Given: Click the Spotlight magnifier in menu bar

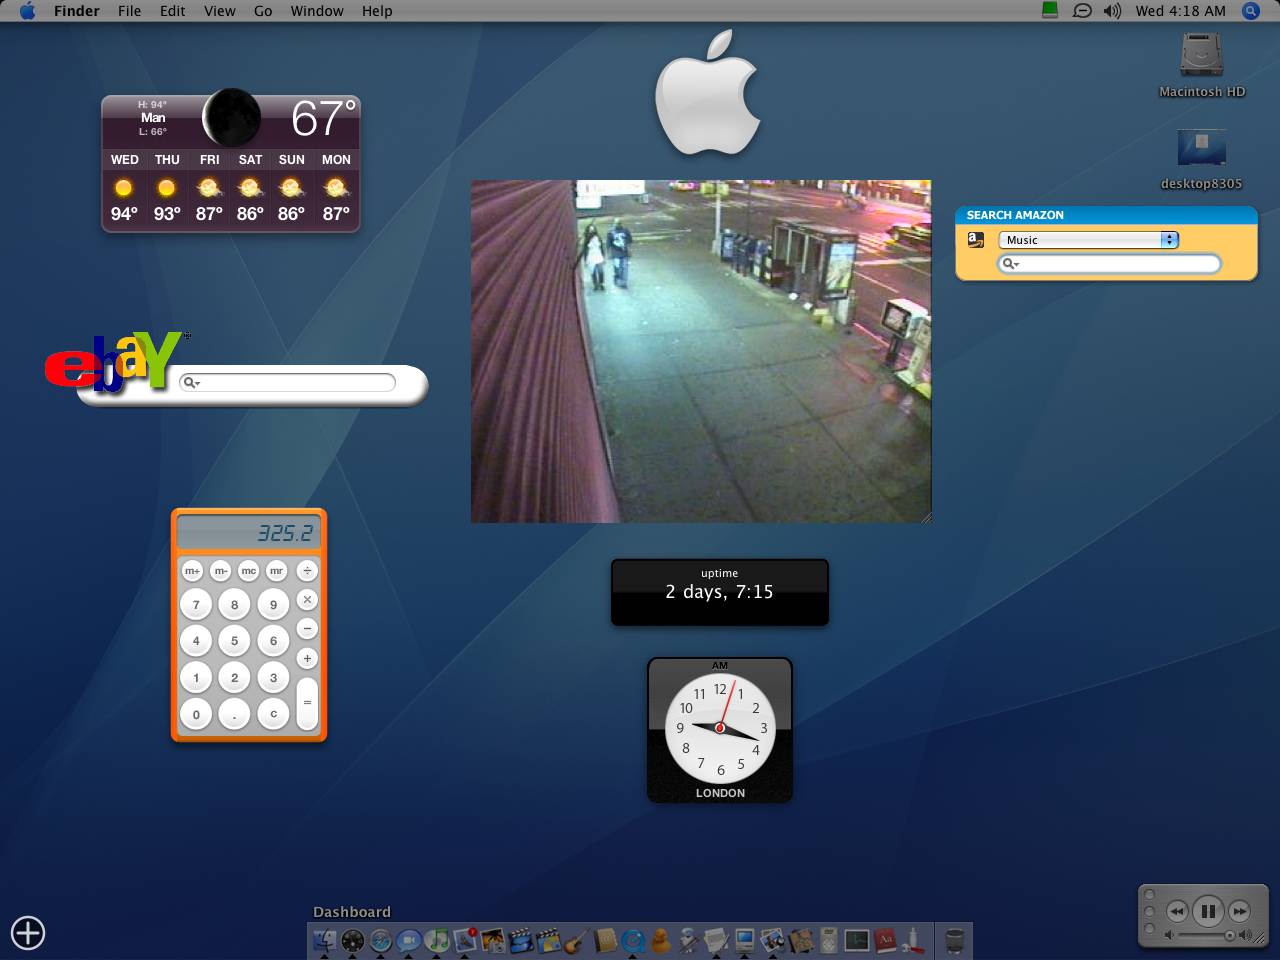Looking at the screenshot, I should tap(1250, 11).
